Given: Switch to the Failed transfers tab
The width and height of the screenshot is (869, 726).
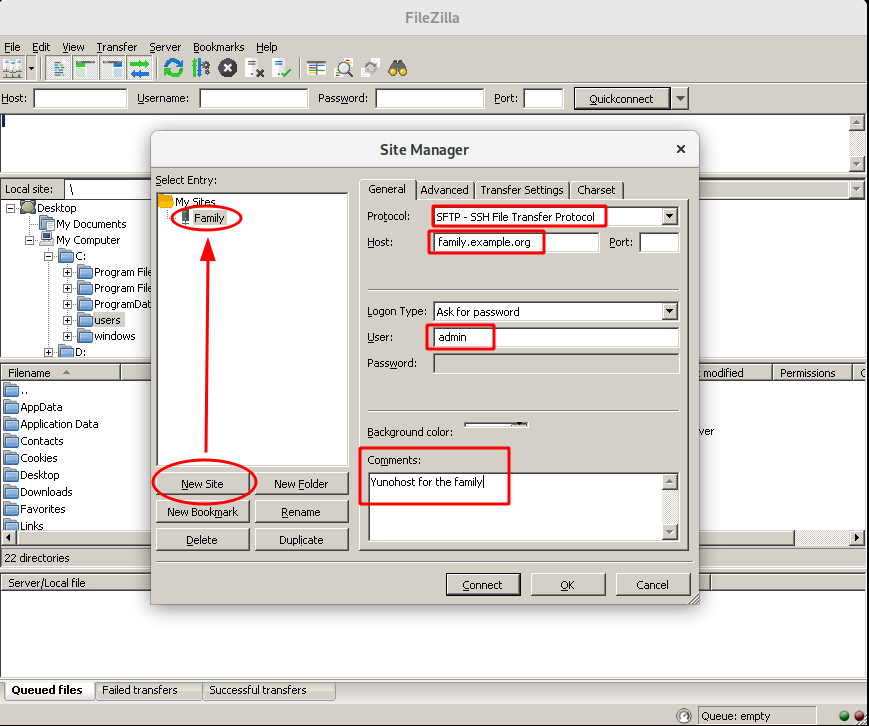Looking at the screenshot, I should point(148,690).
